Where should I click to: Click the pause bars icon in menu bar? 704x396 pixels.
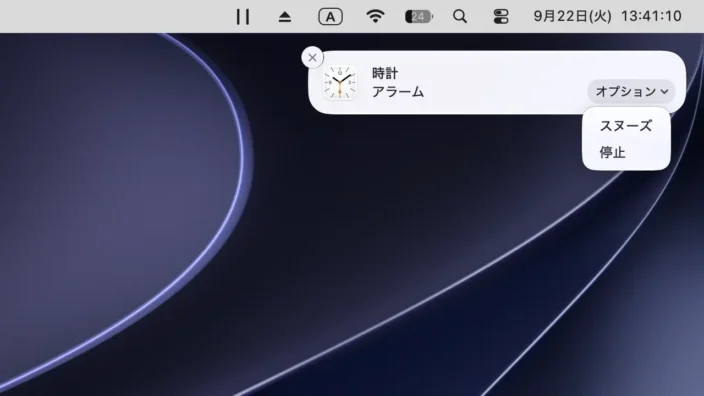click(243, 17)
